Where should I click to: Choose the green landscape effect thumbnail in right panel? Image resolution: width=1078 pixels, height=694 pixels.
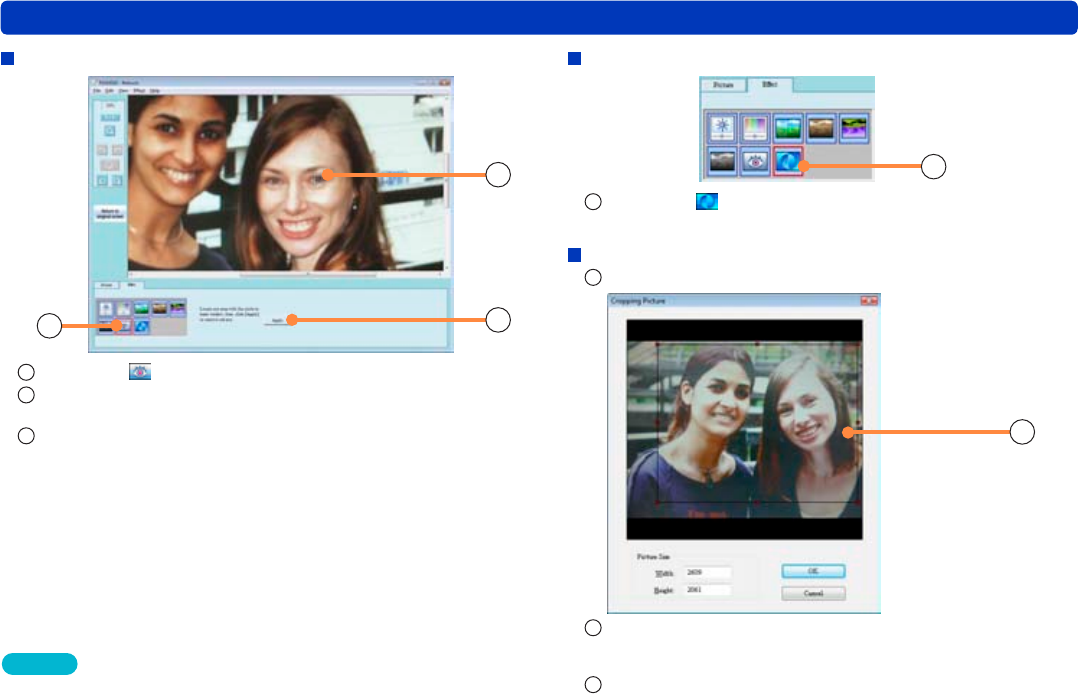788,127
